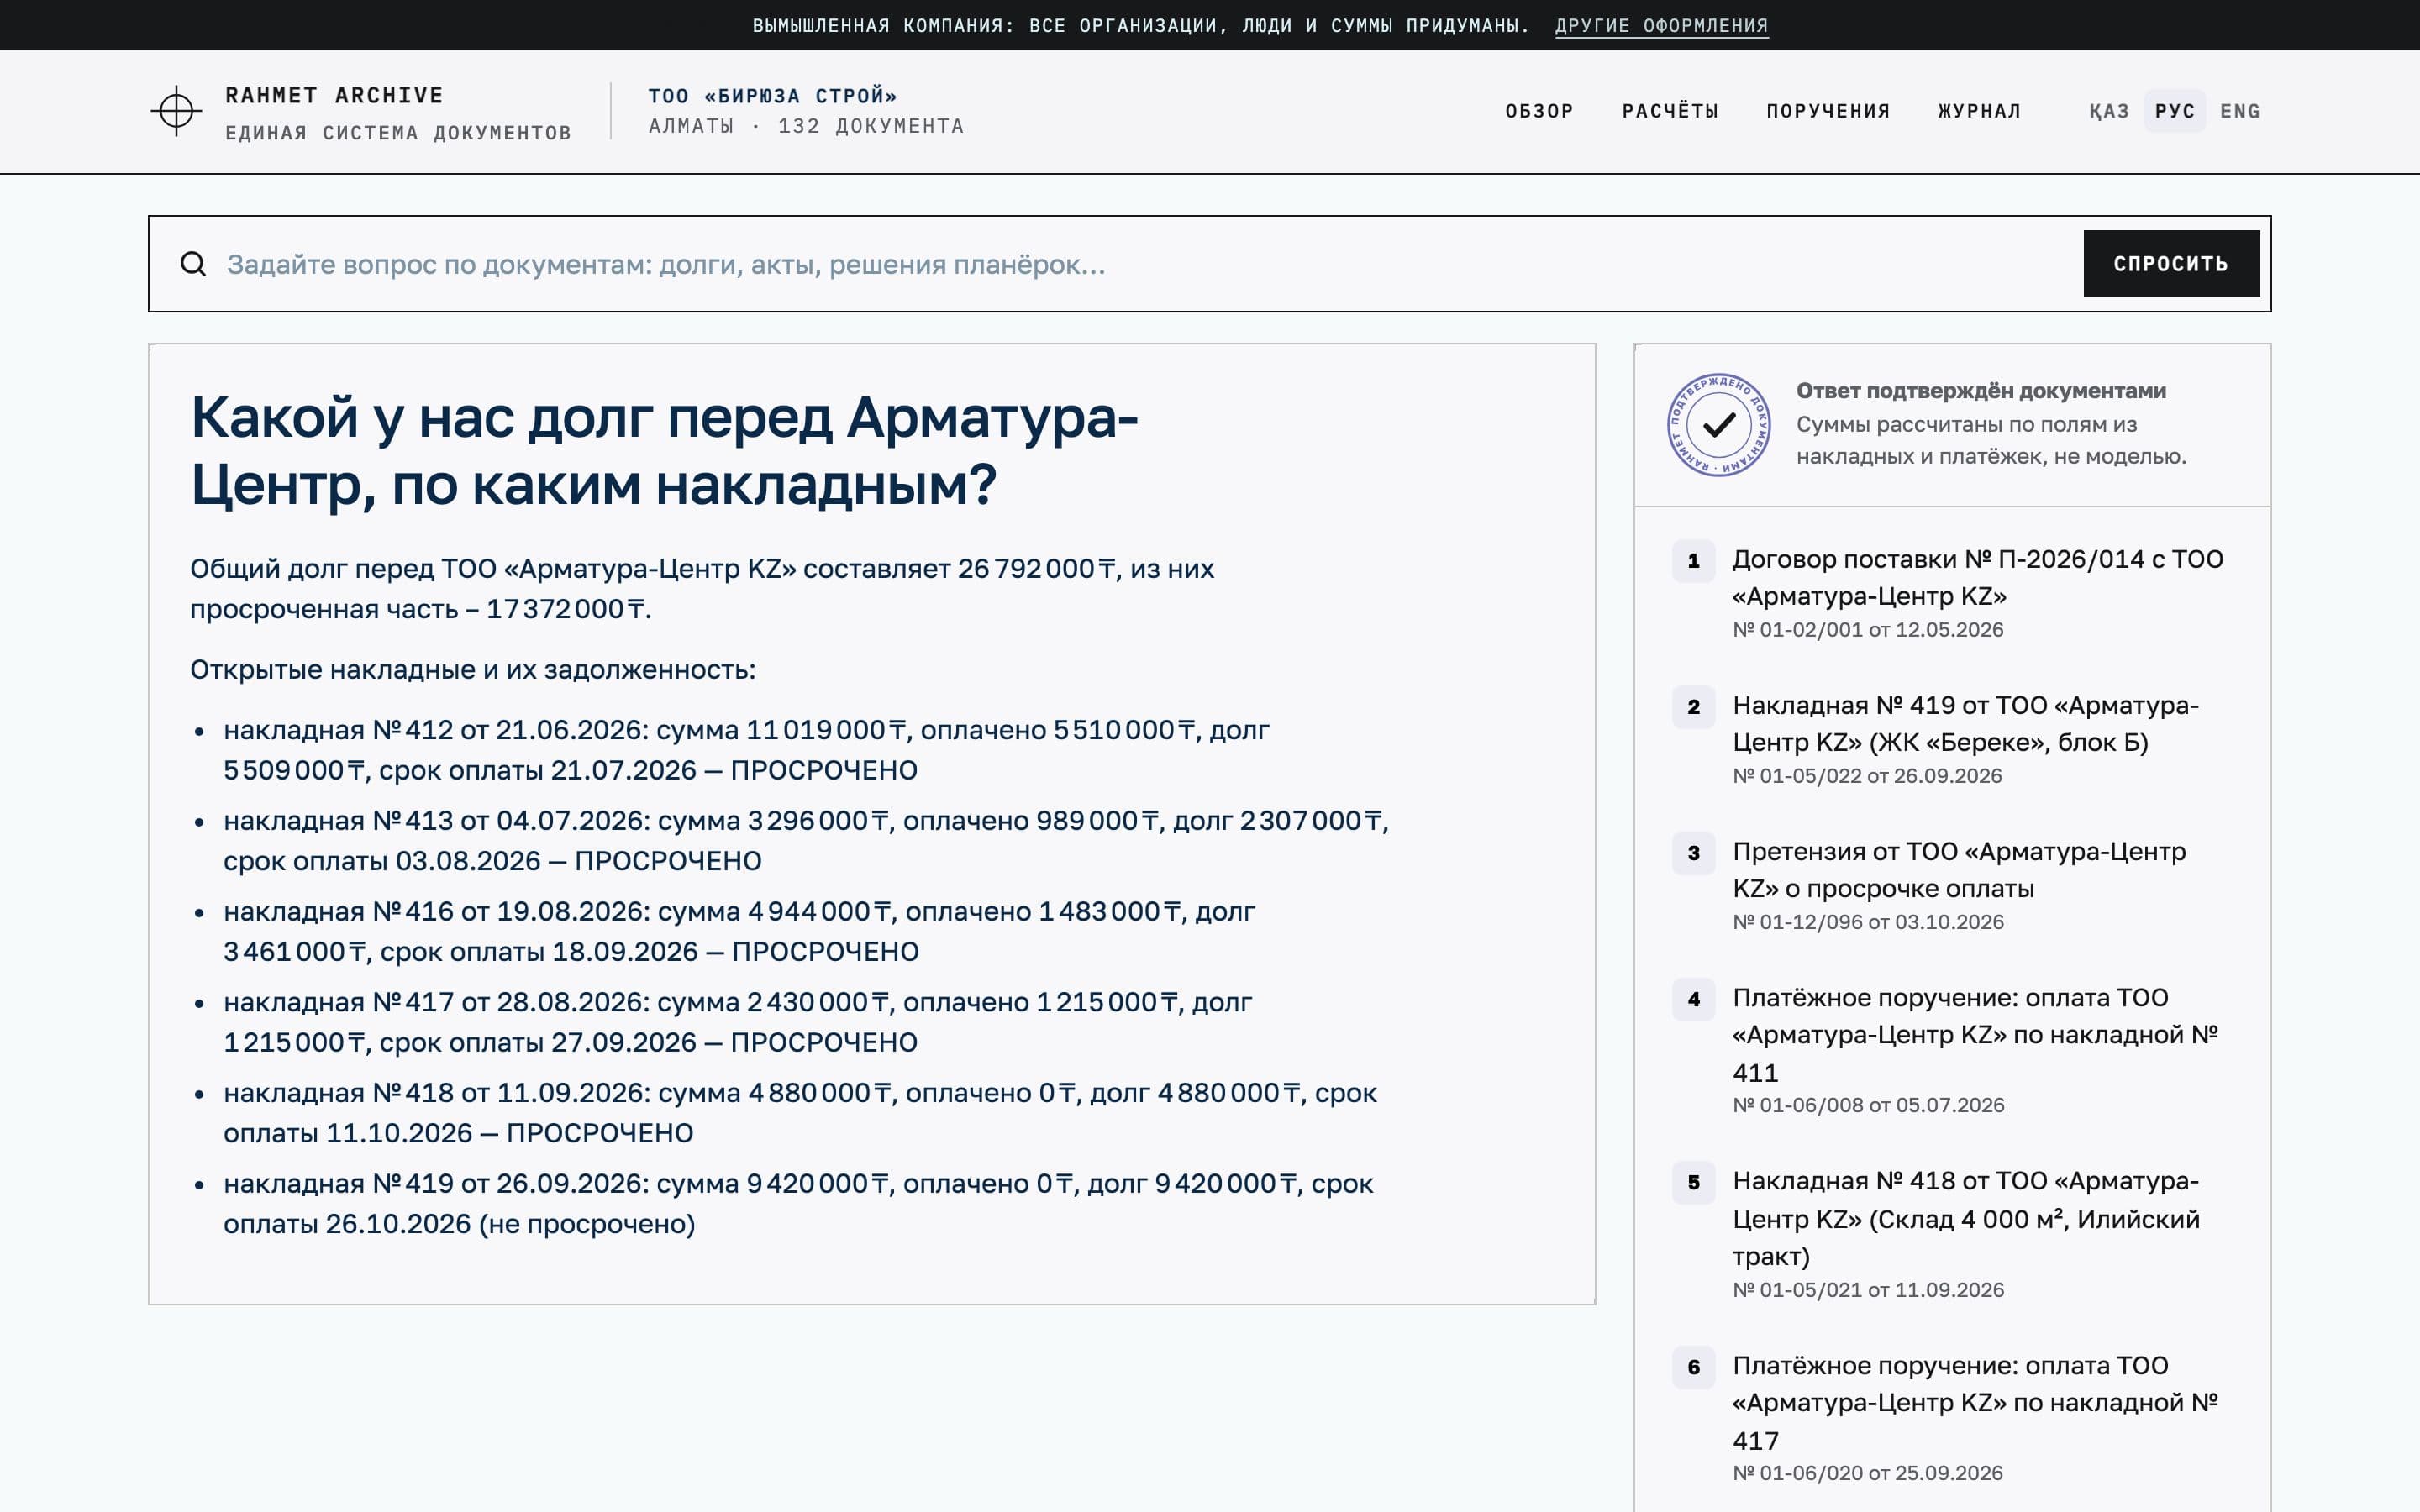Click source number badge 5
2420x1512 pixels.
tap(1693, 1183)
